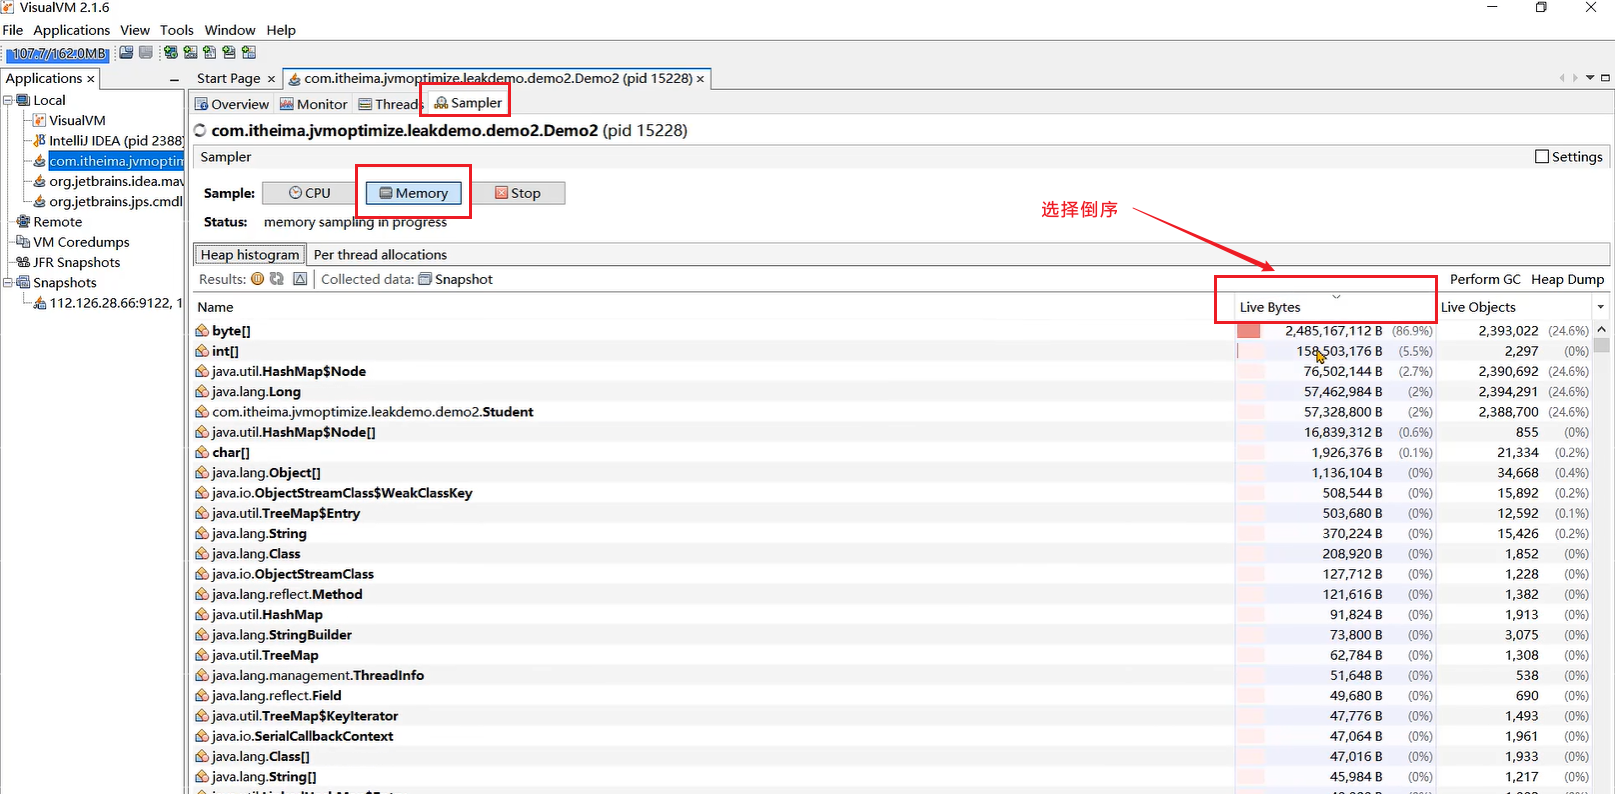Click the update results refresh icon
This screenshot has width=1615, height=794.
(277, 279)
